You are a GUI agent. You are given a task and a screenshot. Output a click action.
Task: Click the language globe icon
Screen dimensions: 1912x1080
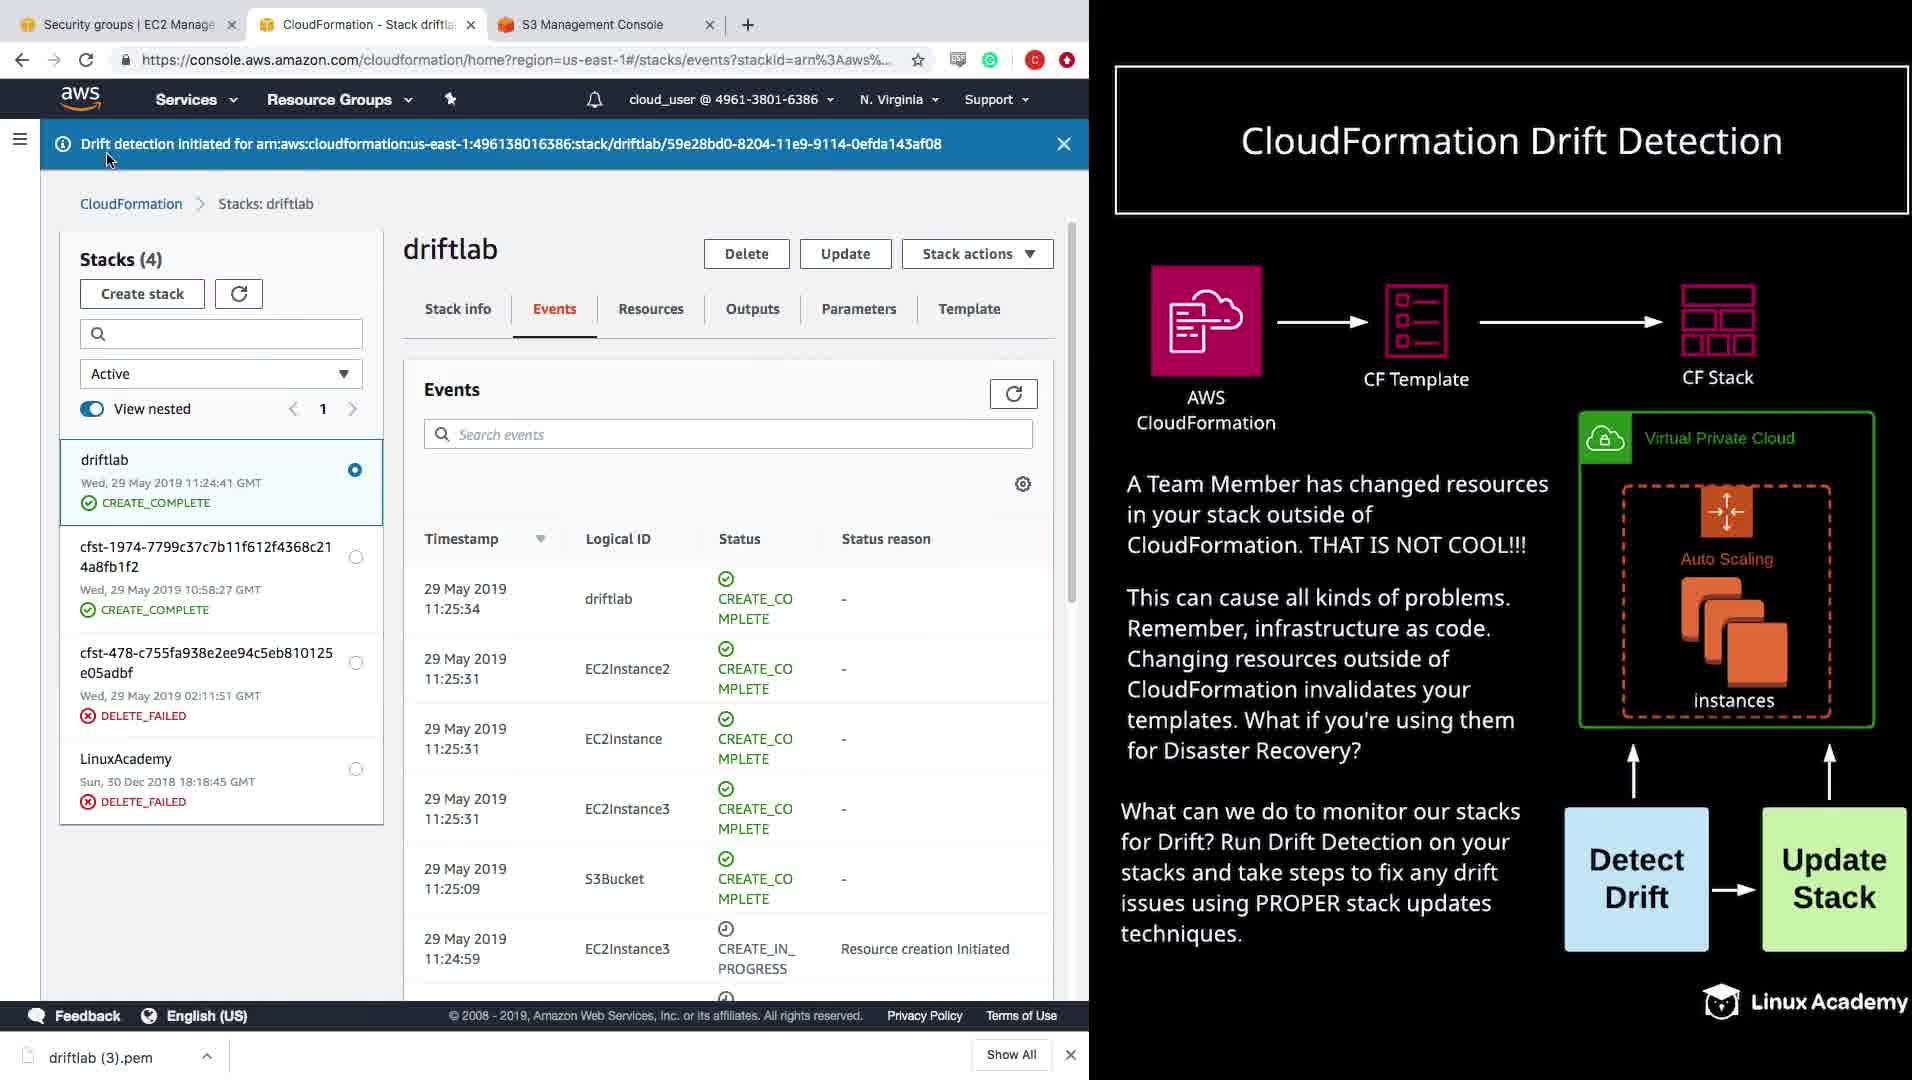click(x=149, y=1016)
